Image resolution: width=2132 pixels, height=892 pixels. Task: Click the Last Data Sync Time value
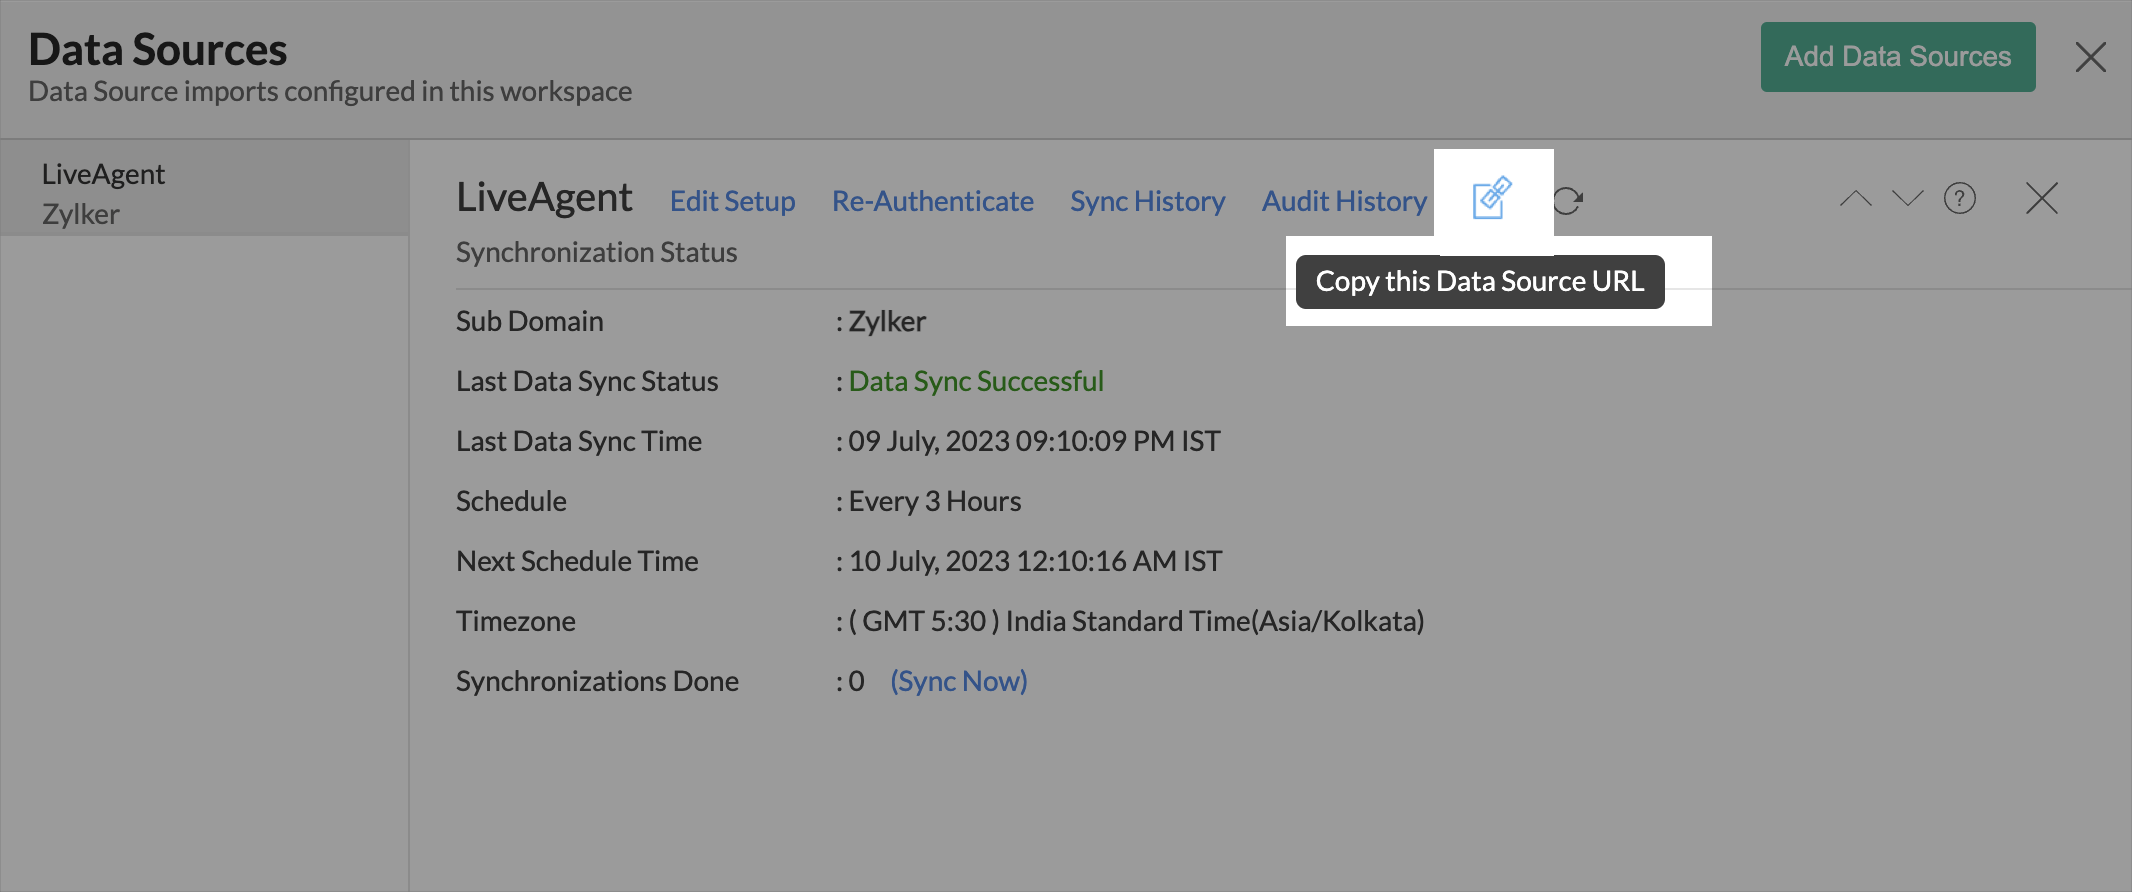coord(1034,441)
